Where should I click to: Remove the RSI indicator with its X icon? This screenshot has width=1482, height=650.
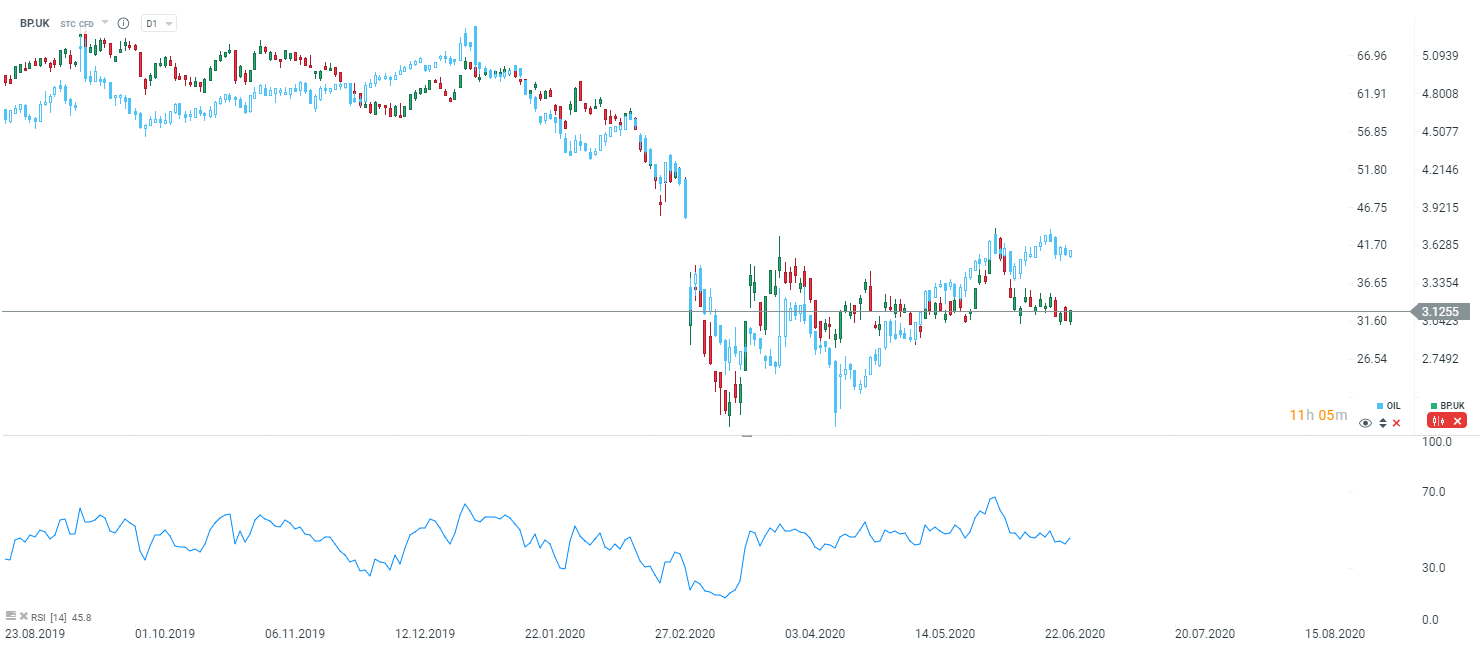point(24,616)
